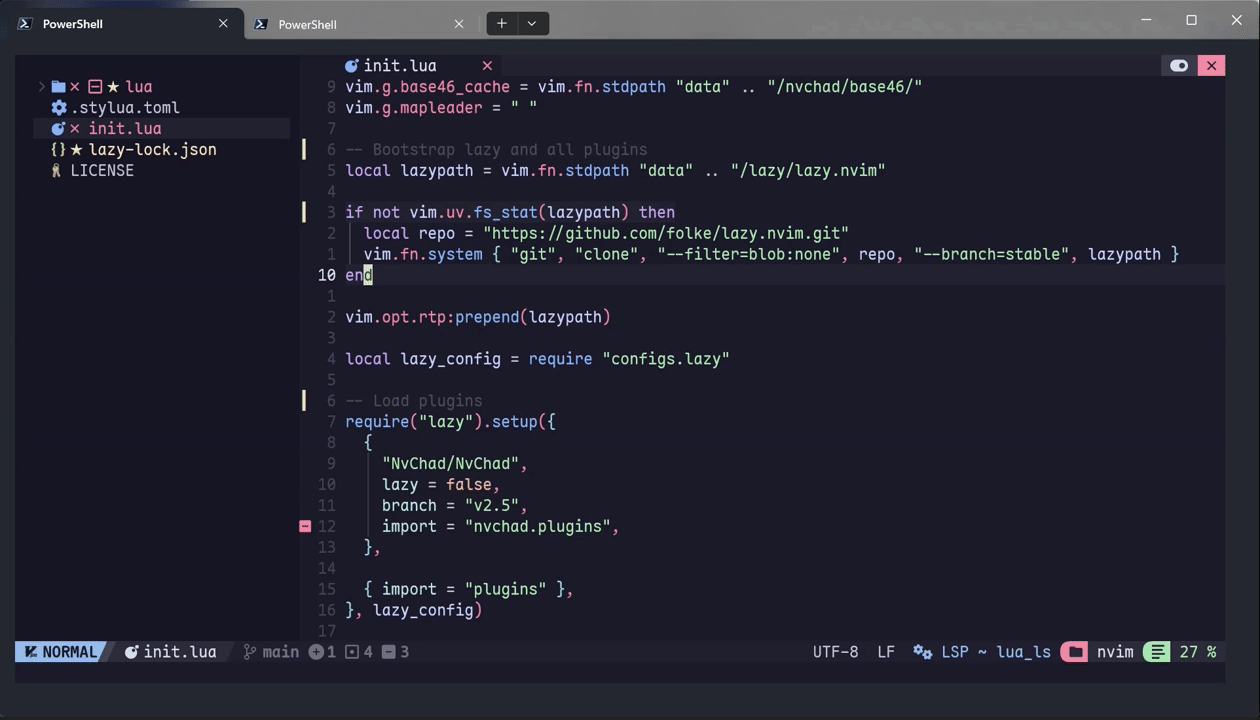Viewport: 1260px width, 720px height.
Task: Click the gear icon beside .stylua.toml
Action: click(x=58, y=107)
